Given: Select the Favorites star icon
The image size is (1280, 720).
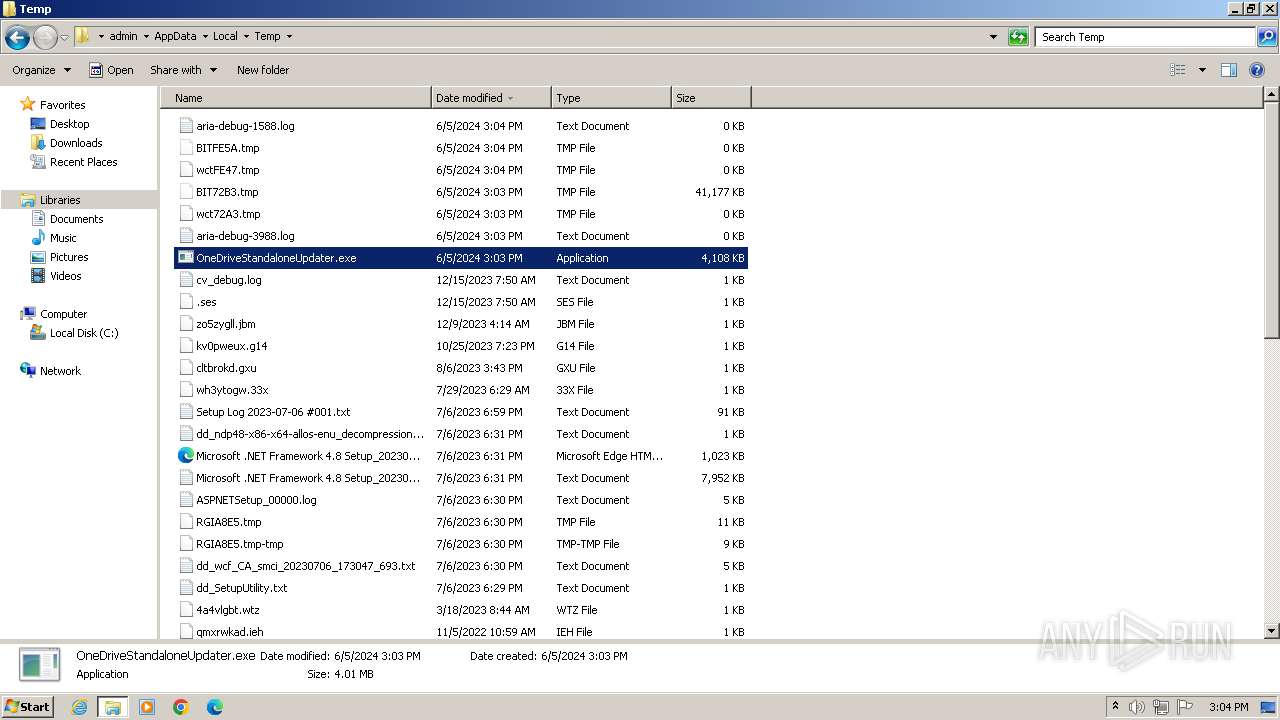Looking at the screenshot, I should (x=28, y=105).
